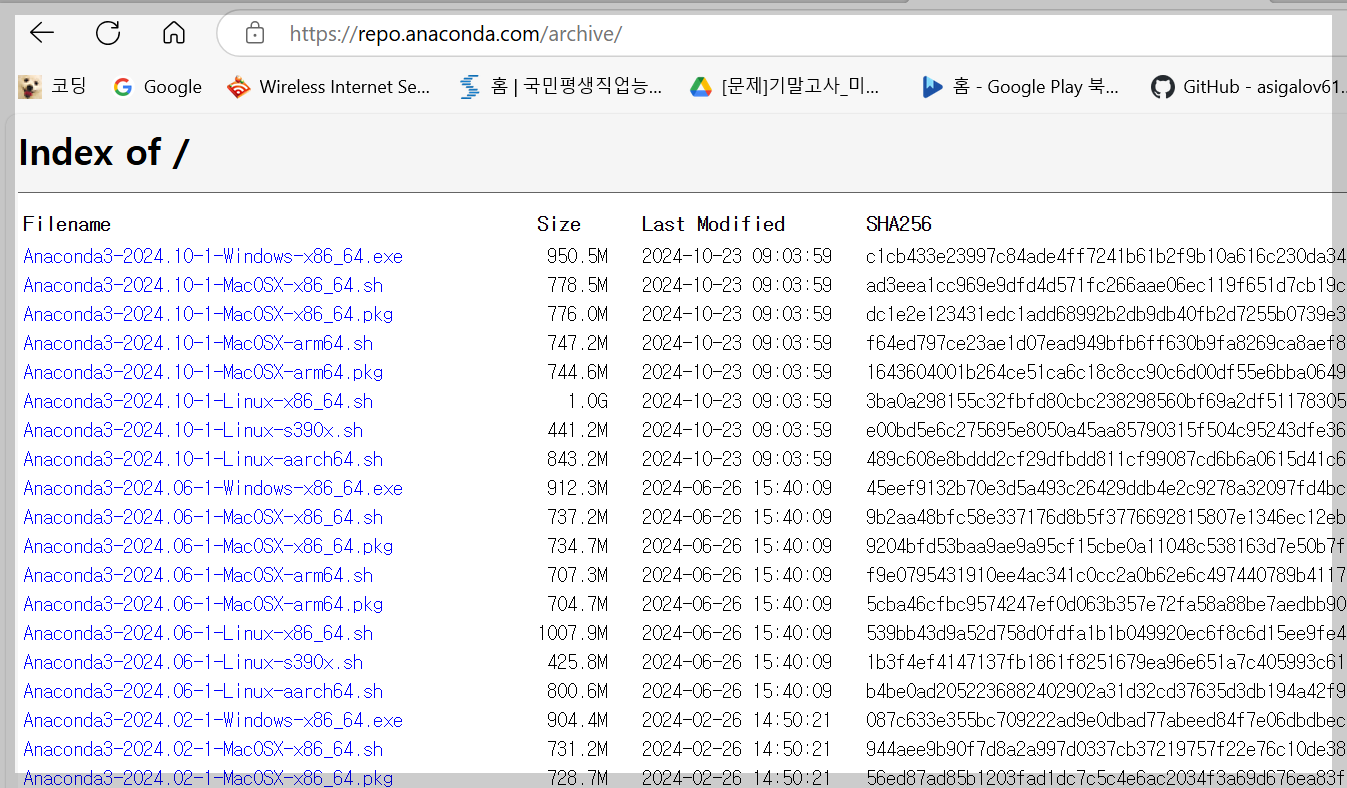Download Anaconda3-2024.06-1-Windows-x86_64.exe

213,488
